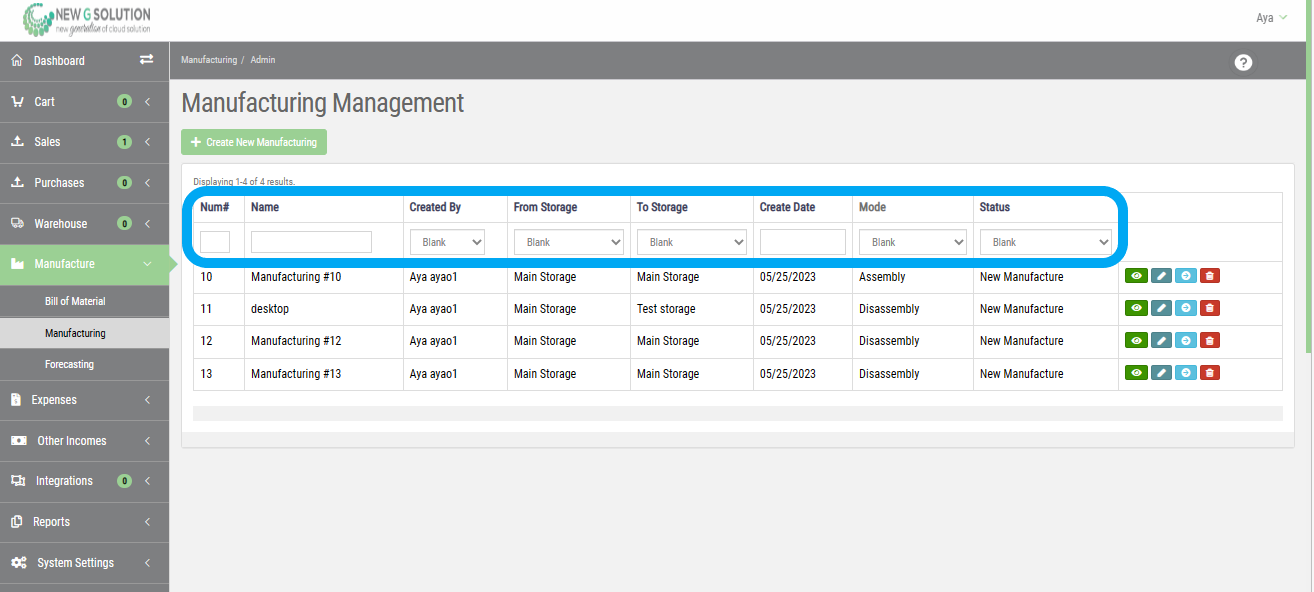View Manufacturing #13 with the eye icon
Viewport: 1314px width, 592px height.
pos(1136,373)
